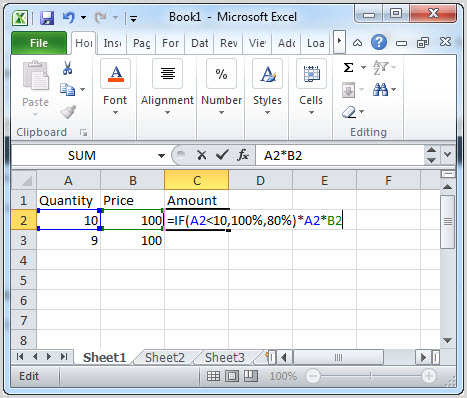
Task: Switch to the Review ribbon tab
Action: 229,43
